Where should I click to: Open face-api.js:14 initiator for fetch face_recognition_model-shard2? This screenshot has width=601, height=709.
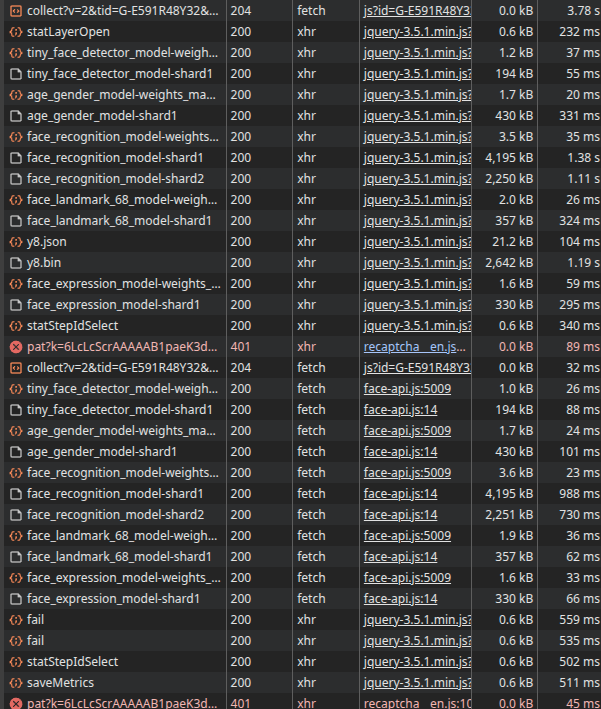click(400, 515)
